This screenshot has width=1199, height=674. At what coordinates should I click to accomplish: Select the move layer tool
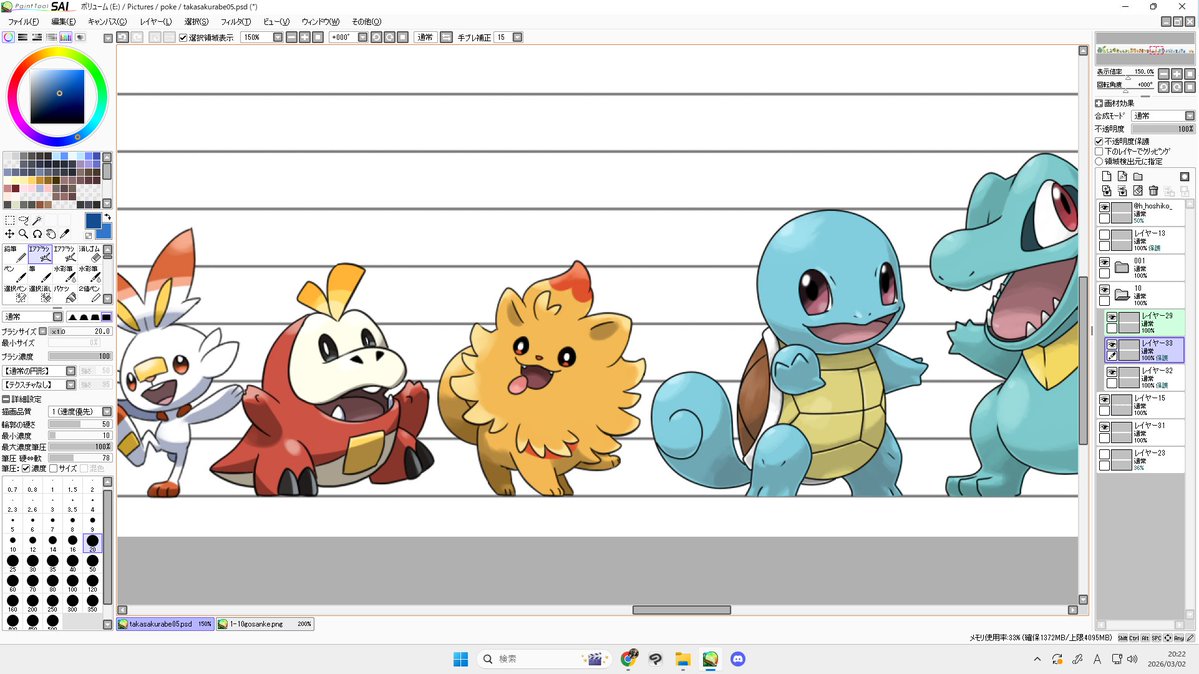pos(10,234)
